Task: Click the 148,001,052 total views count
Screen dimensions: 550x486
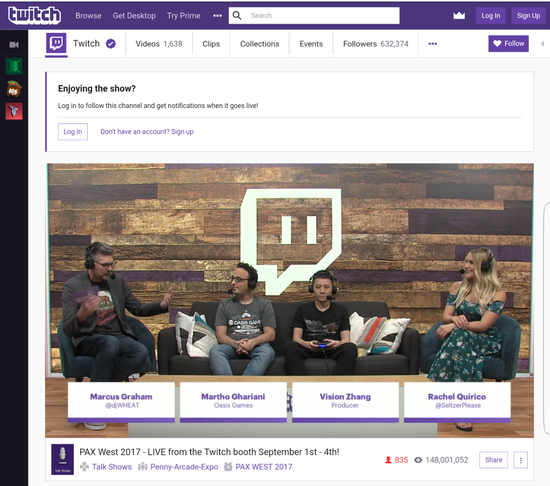Action: click(447, 460)
